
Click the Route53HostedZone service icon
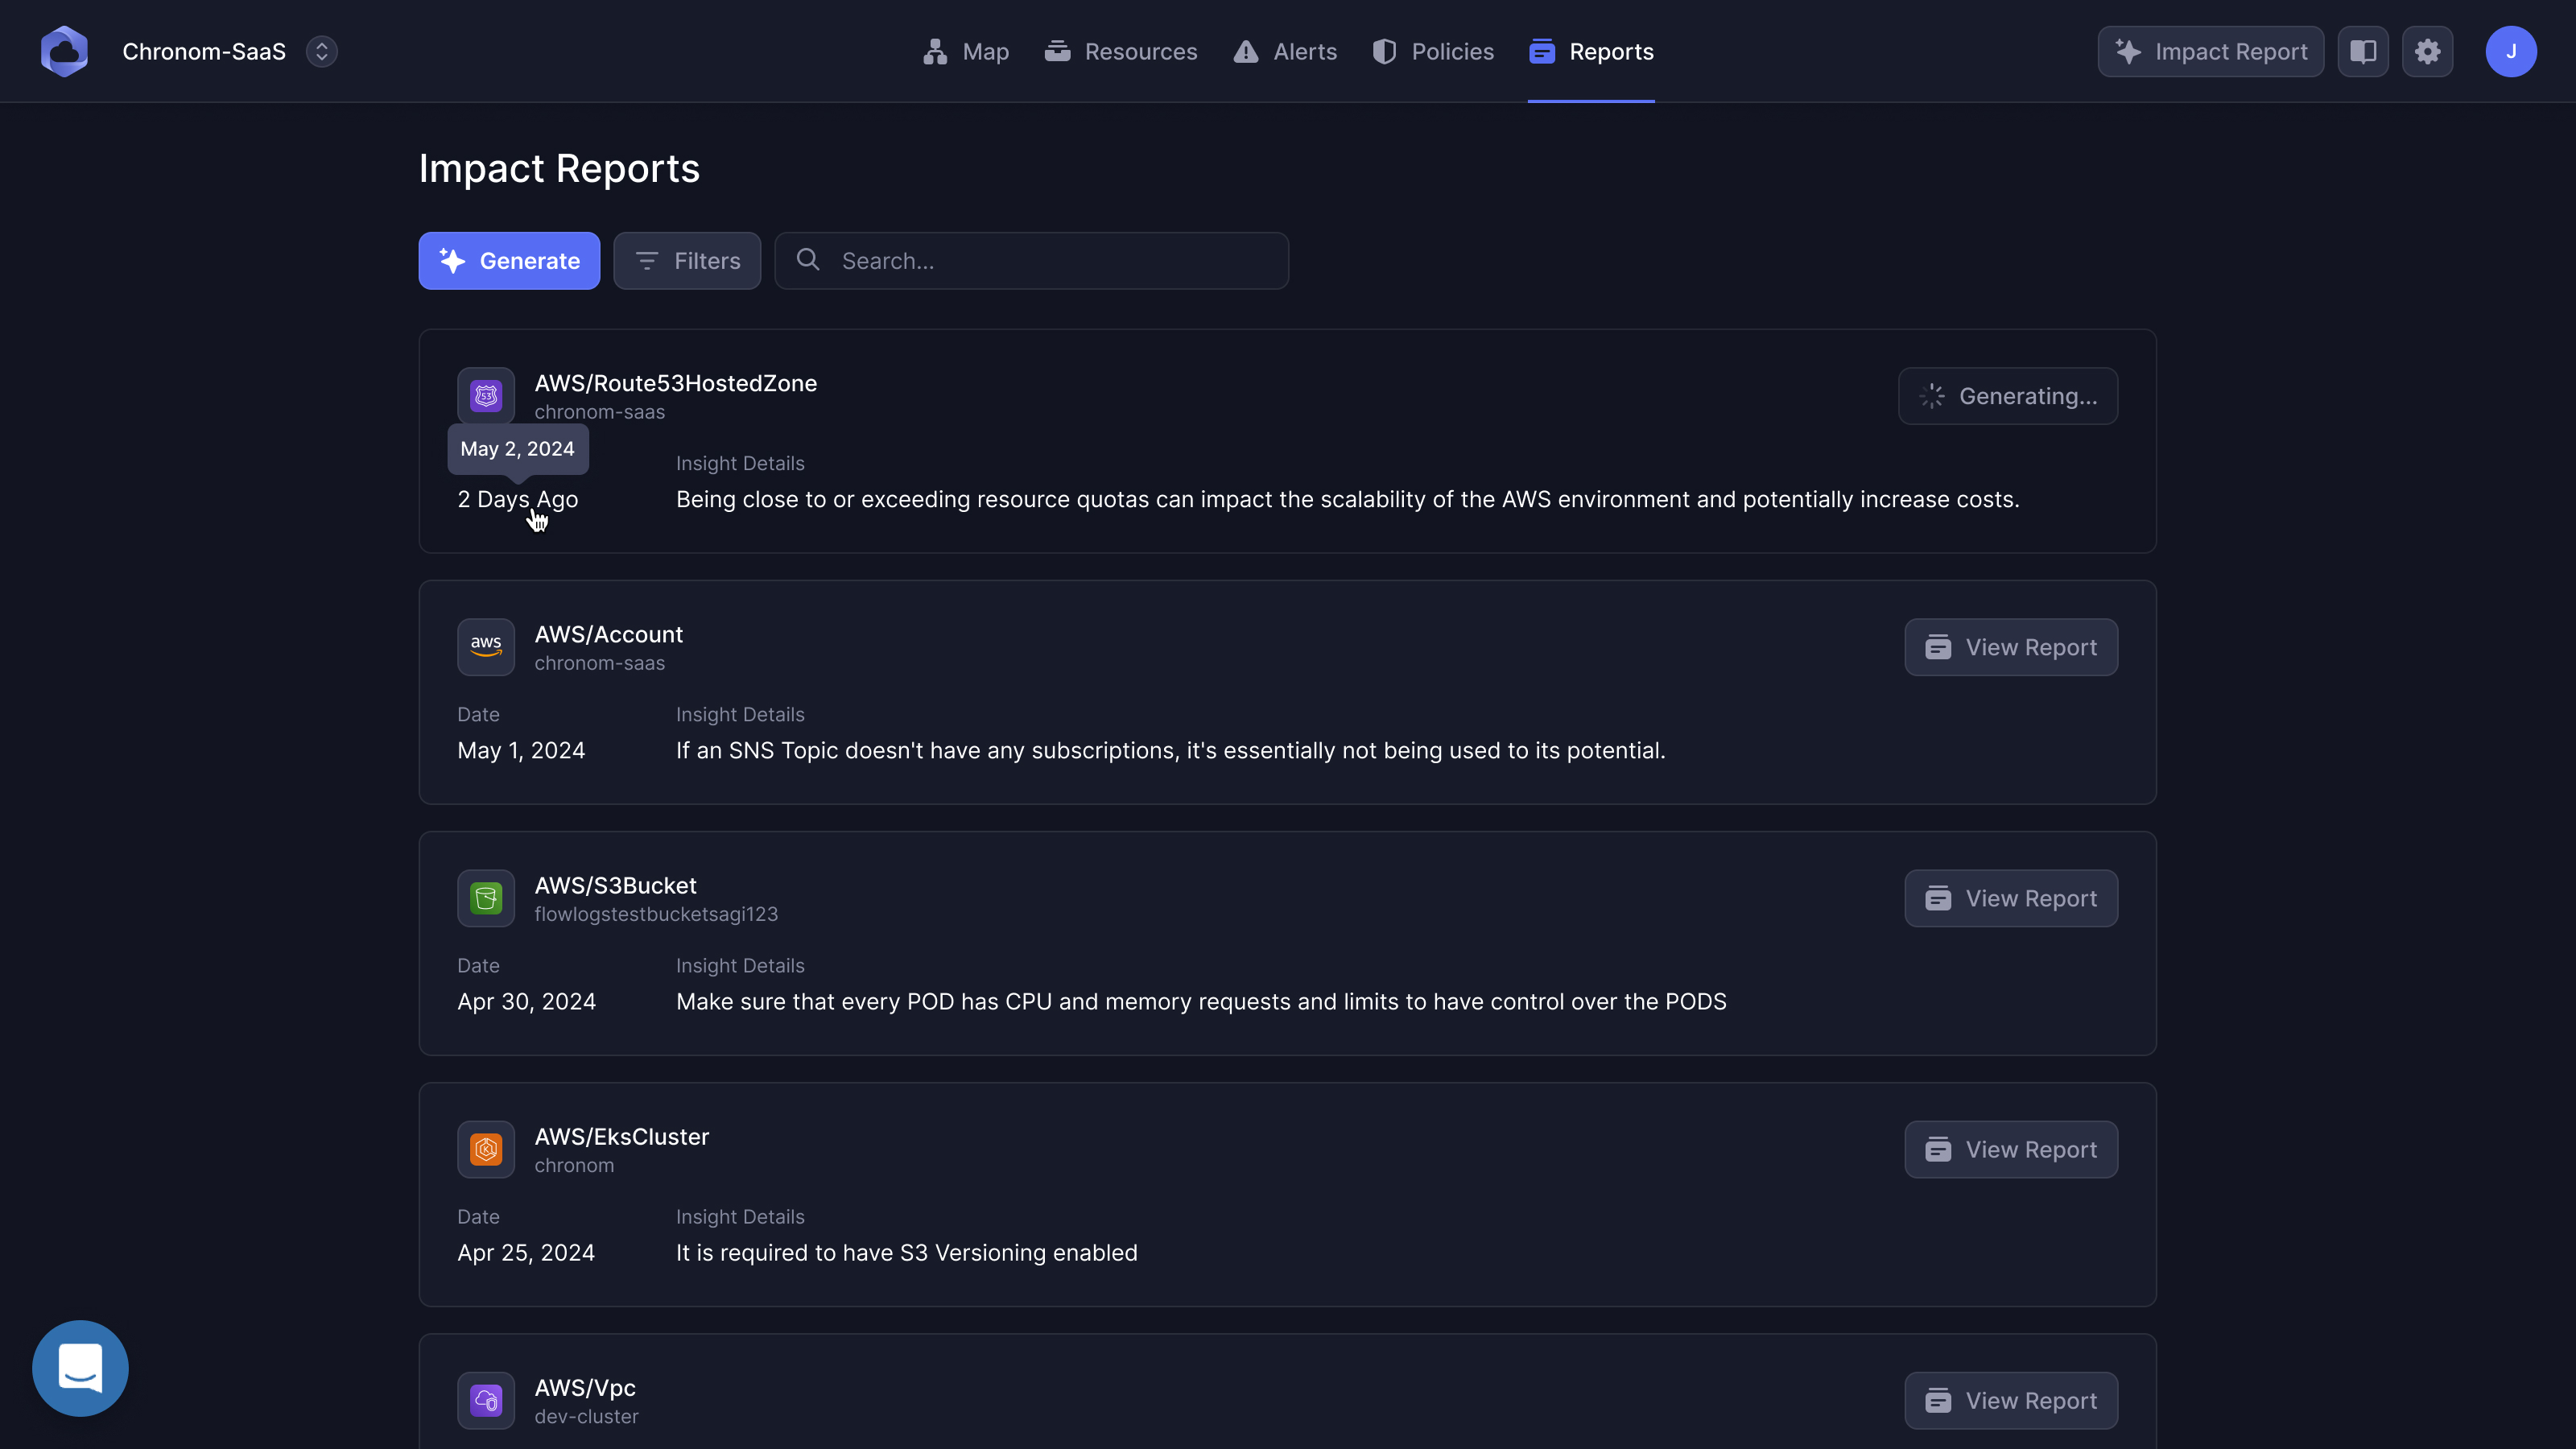click(486, 396)
